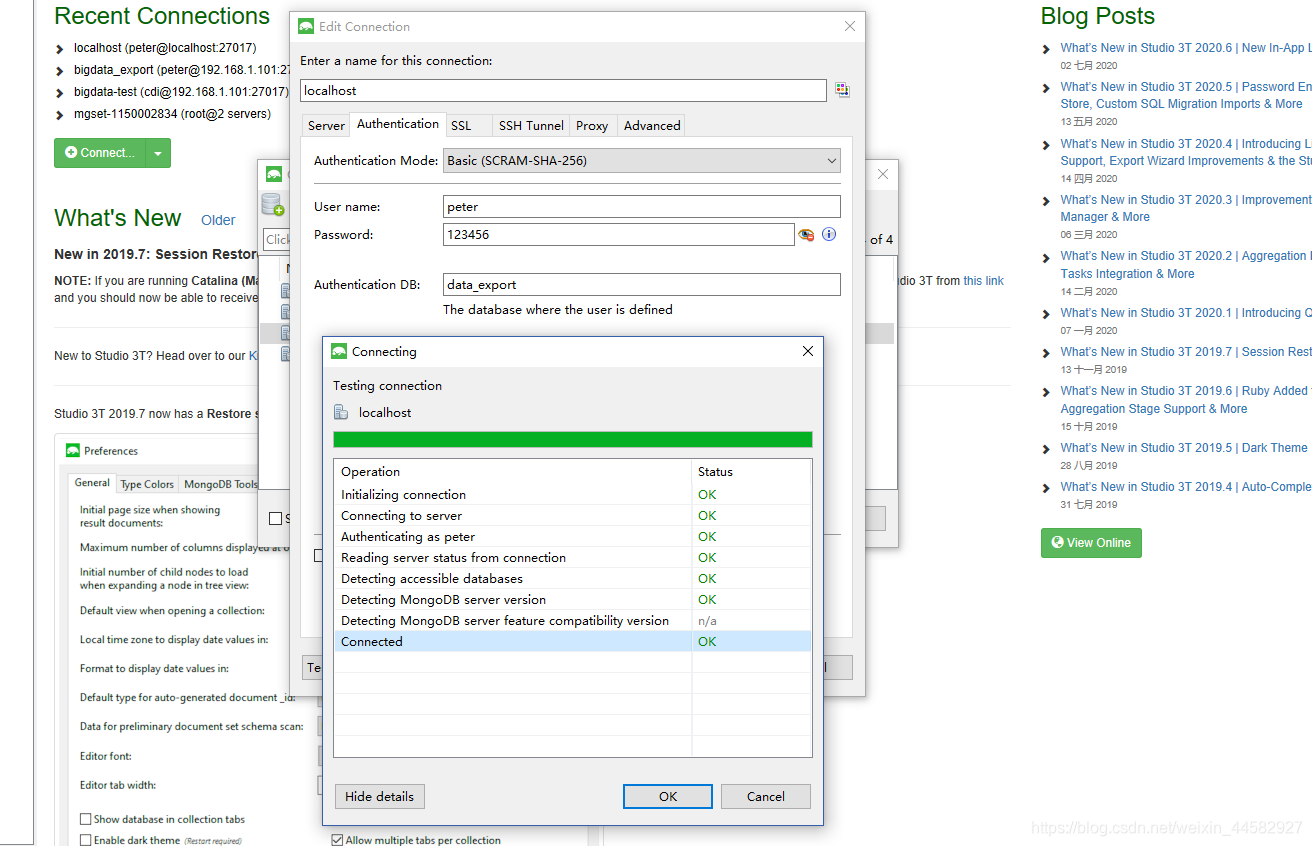Expand the bigdata_export recent connection chevron
Image resolution: width=1312 pixels, height=846 pixels.
click(61, 71)
